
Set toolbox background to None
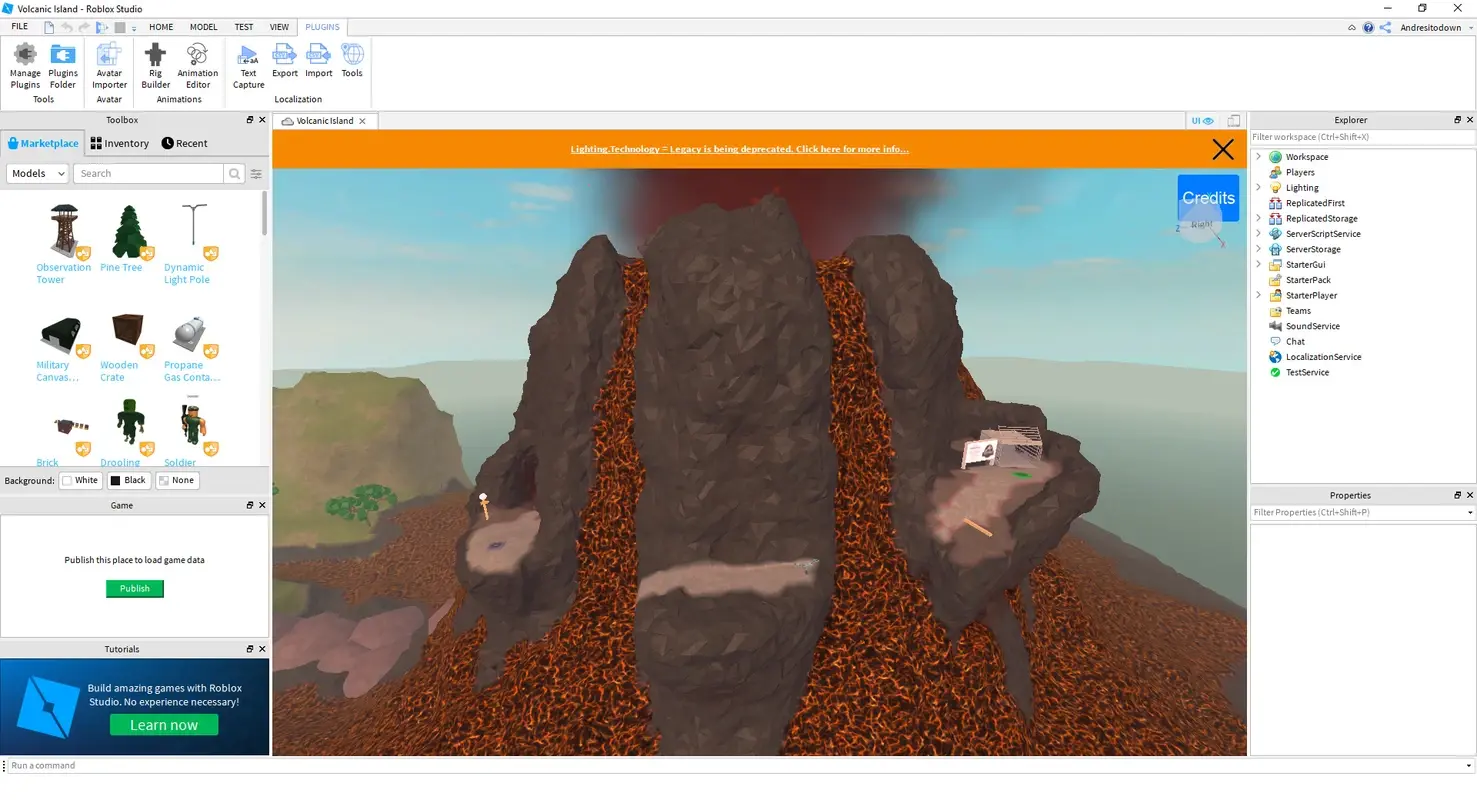pyautogui.click(x=177, y=481)
